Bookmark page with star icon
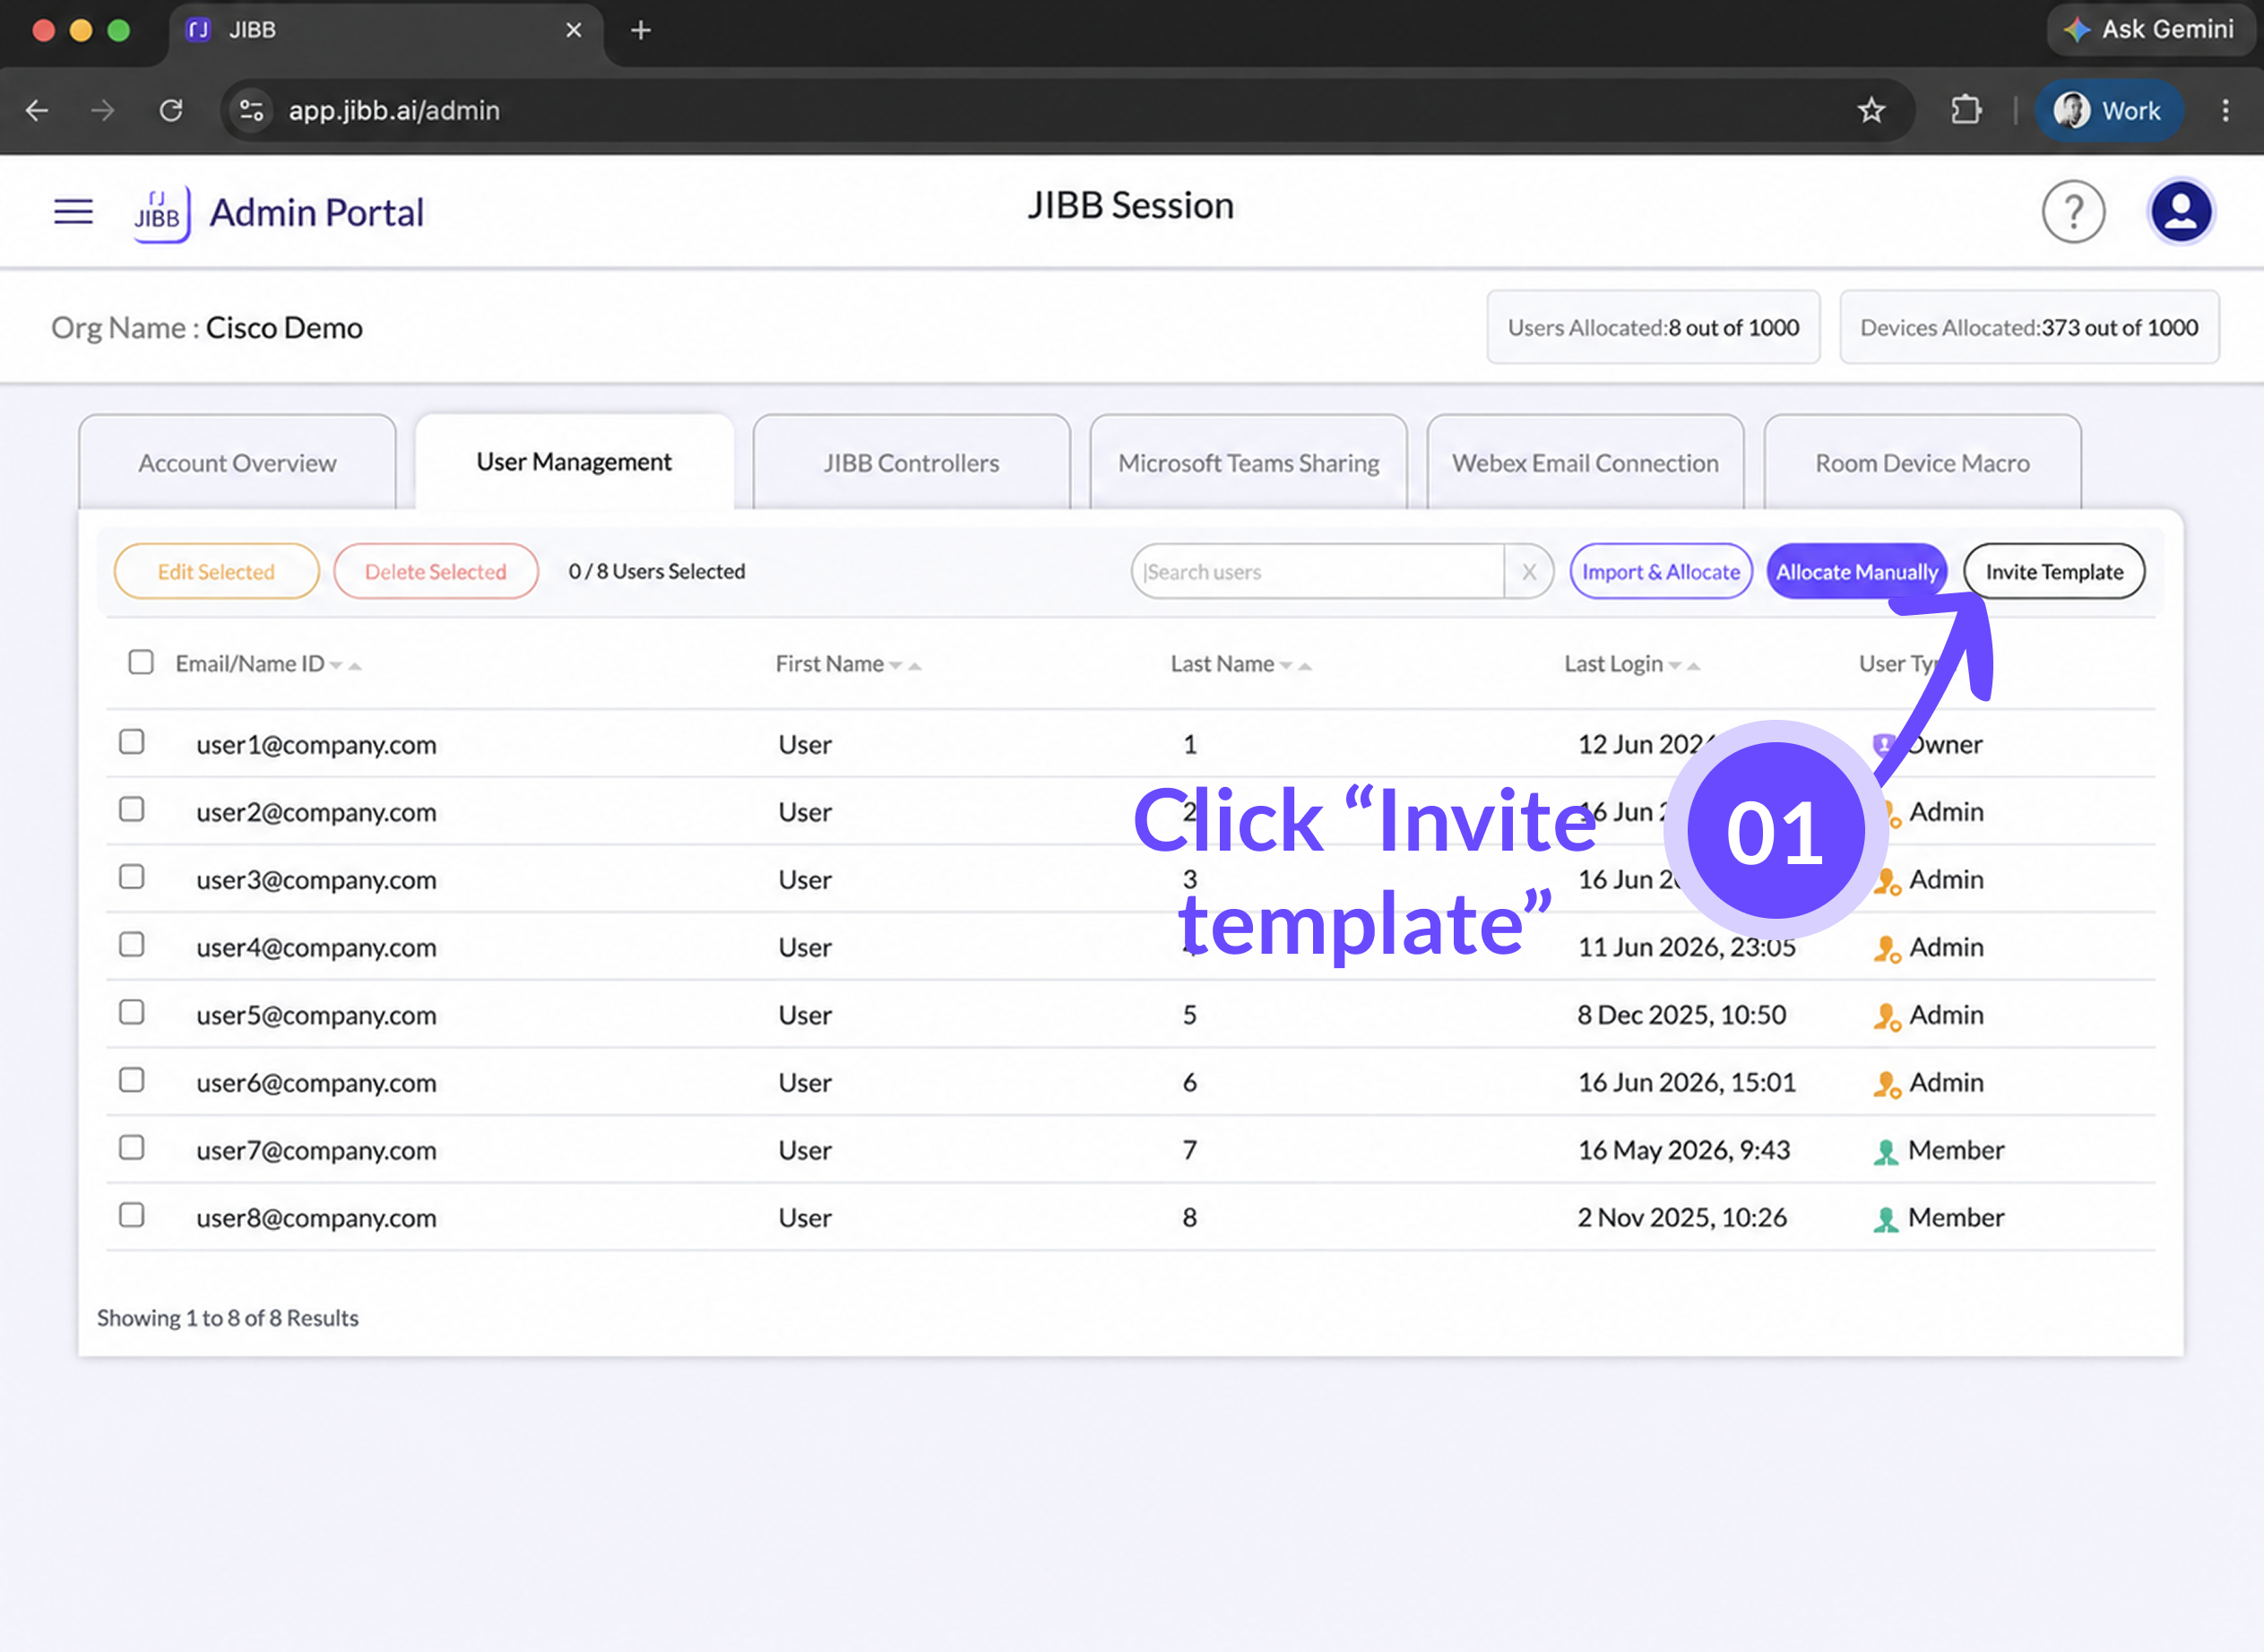Screen dimensions: 2264x1652 click(1871, 110)
